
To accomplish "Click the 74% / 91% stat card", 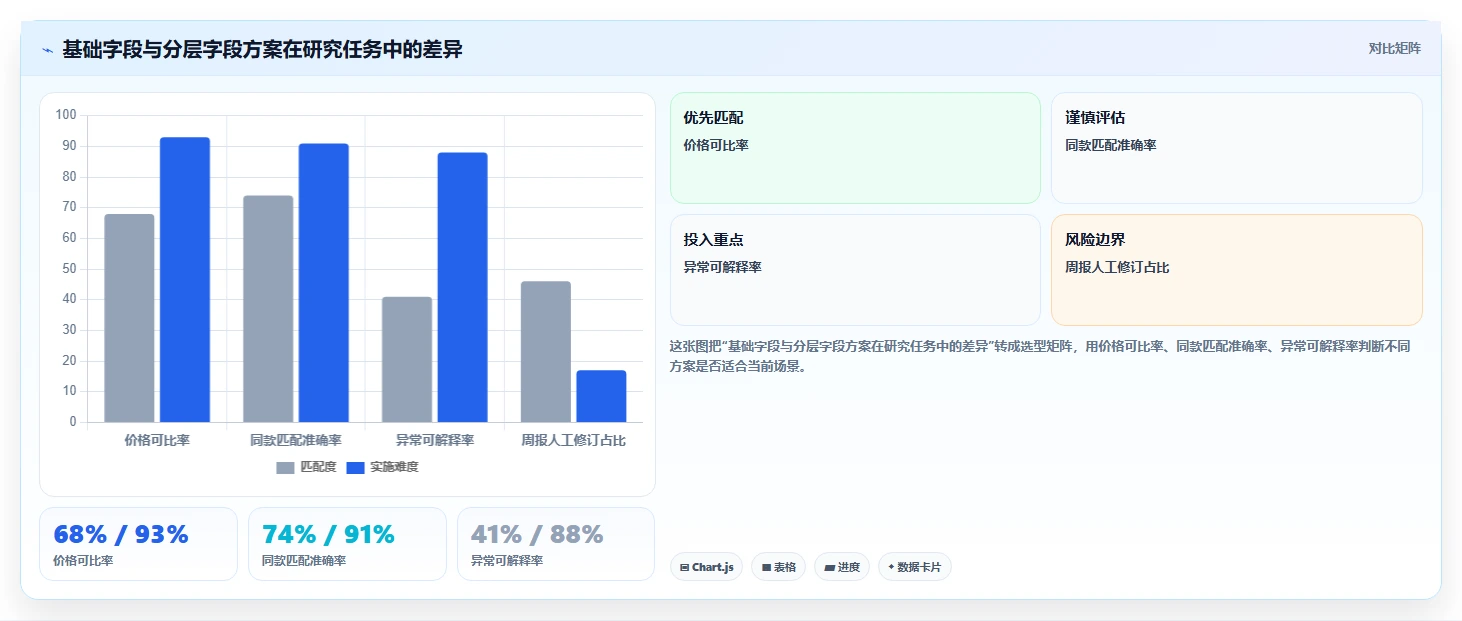I will pyautogui.click(x=347, y=544).
